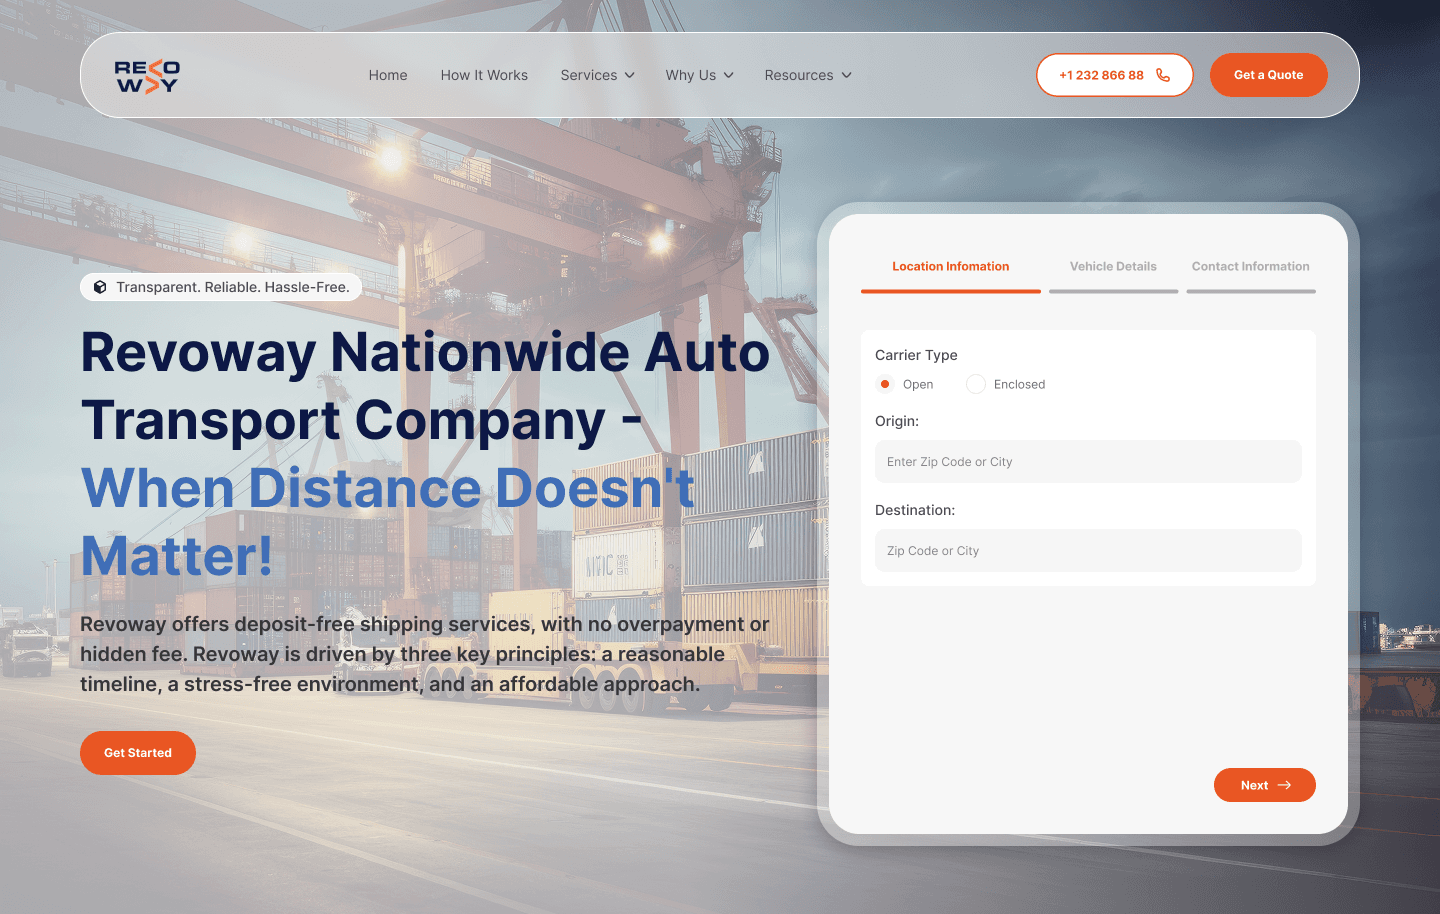Image resolution: width=1440 pixels, height=914 pixels.
Task: Call the +1 232 866 88 number button
Action: (1115, 75)
